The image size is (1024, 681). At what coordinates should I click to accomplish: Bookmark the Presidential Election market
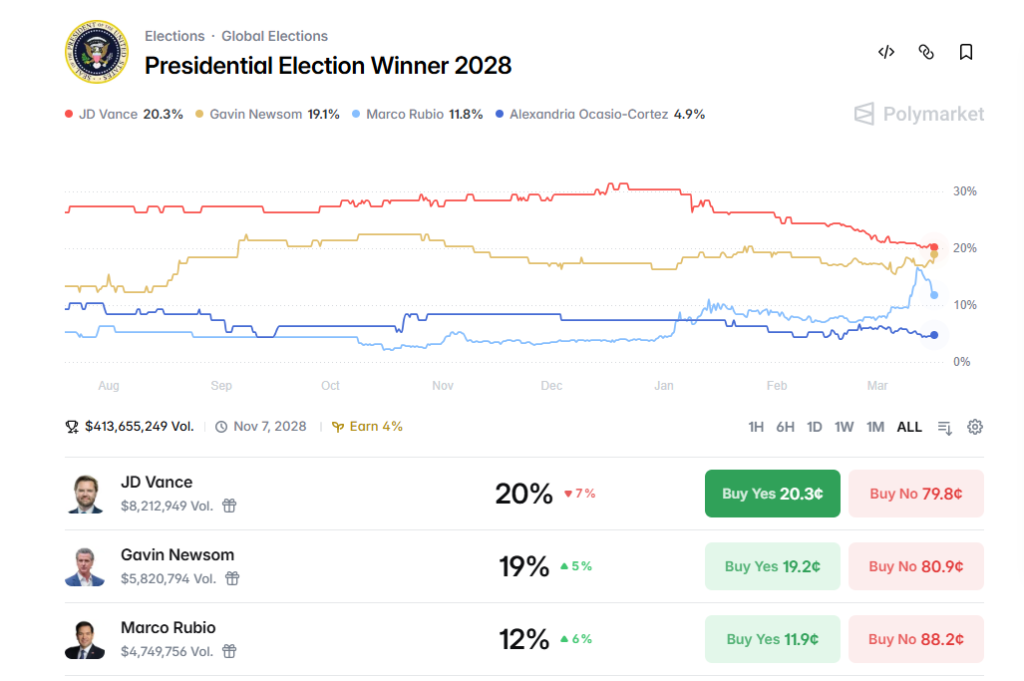966,51
